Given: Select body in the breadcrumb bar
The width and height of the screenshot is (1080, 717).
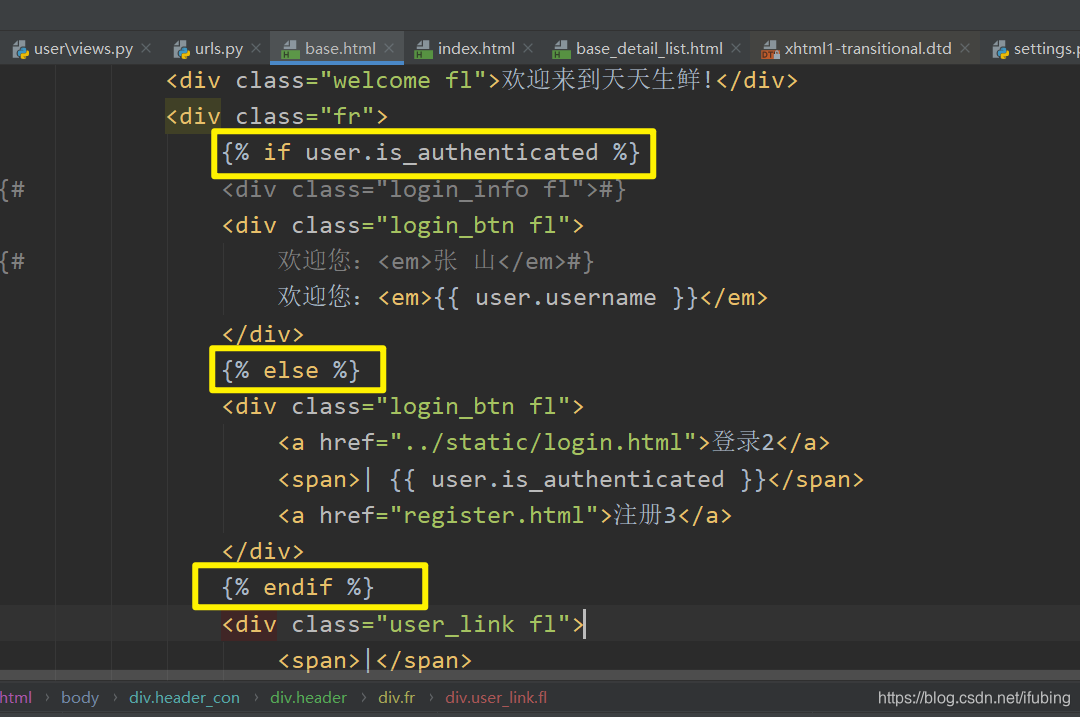Looking at the screenshot, I should tap(80, 698).
